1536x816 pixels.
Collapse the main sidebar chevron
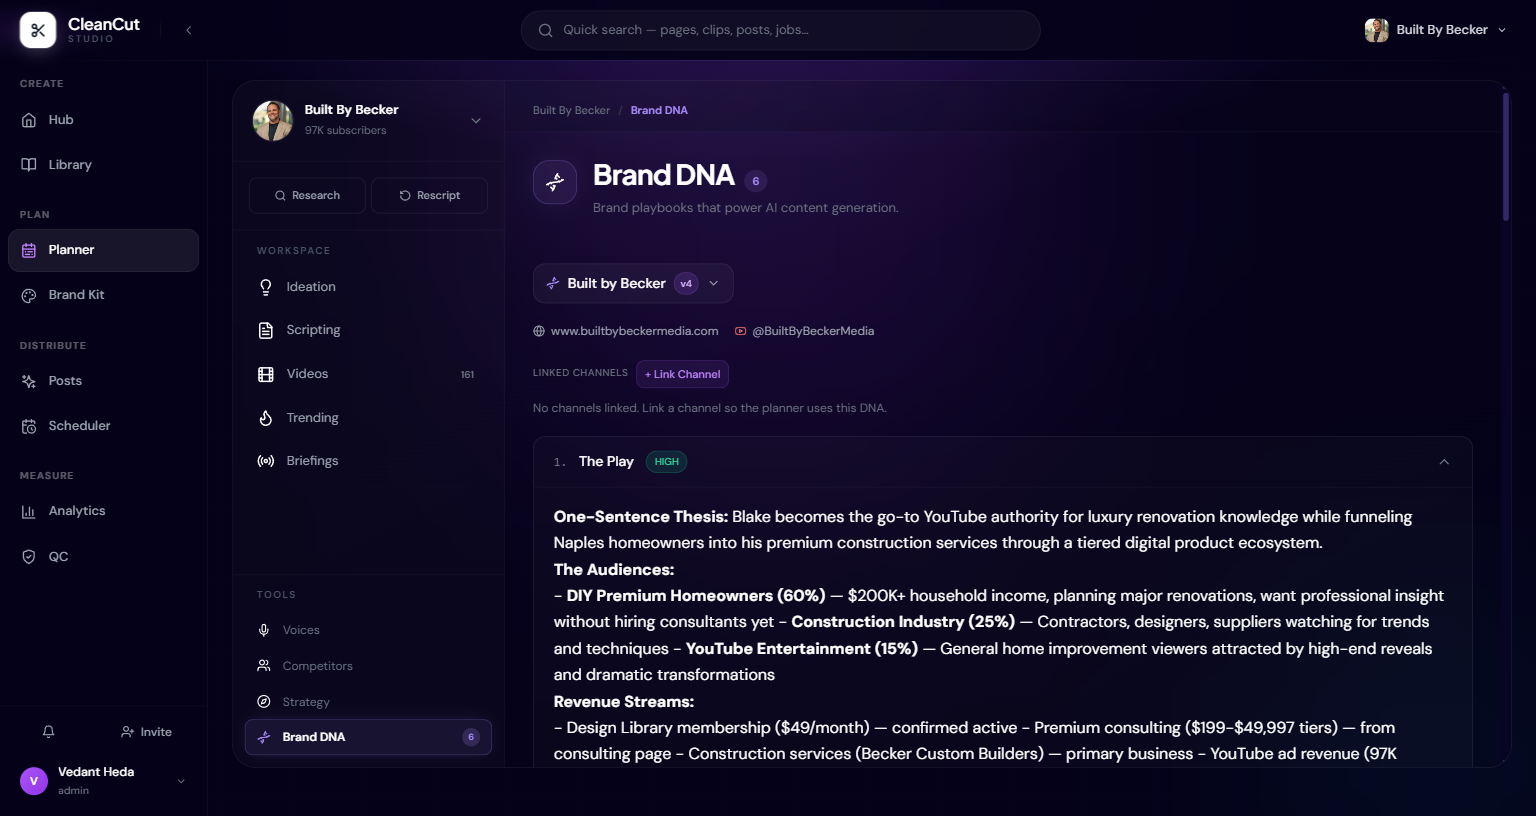click(188, 30)
